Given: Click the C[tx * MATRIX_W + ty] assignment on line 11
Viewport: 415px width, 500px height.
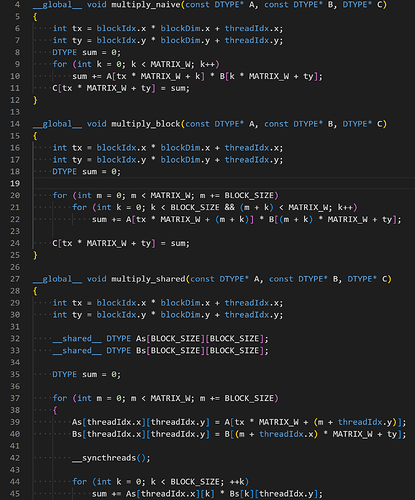Looking at the screenshot, I should click(x=121, y=88).
